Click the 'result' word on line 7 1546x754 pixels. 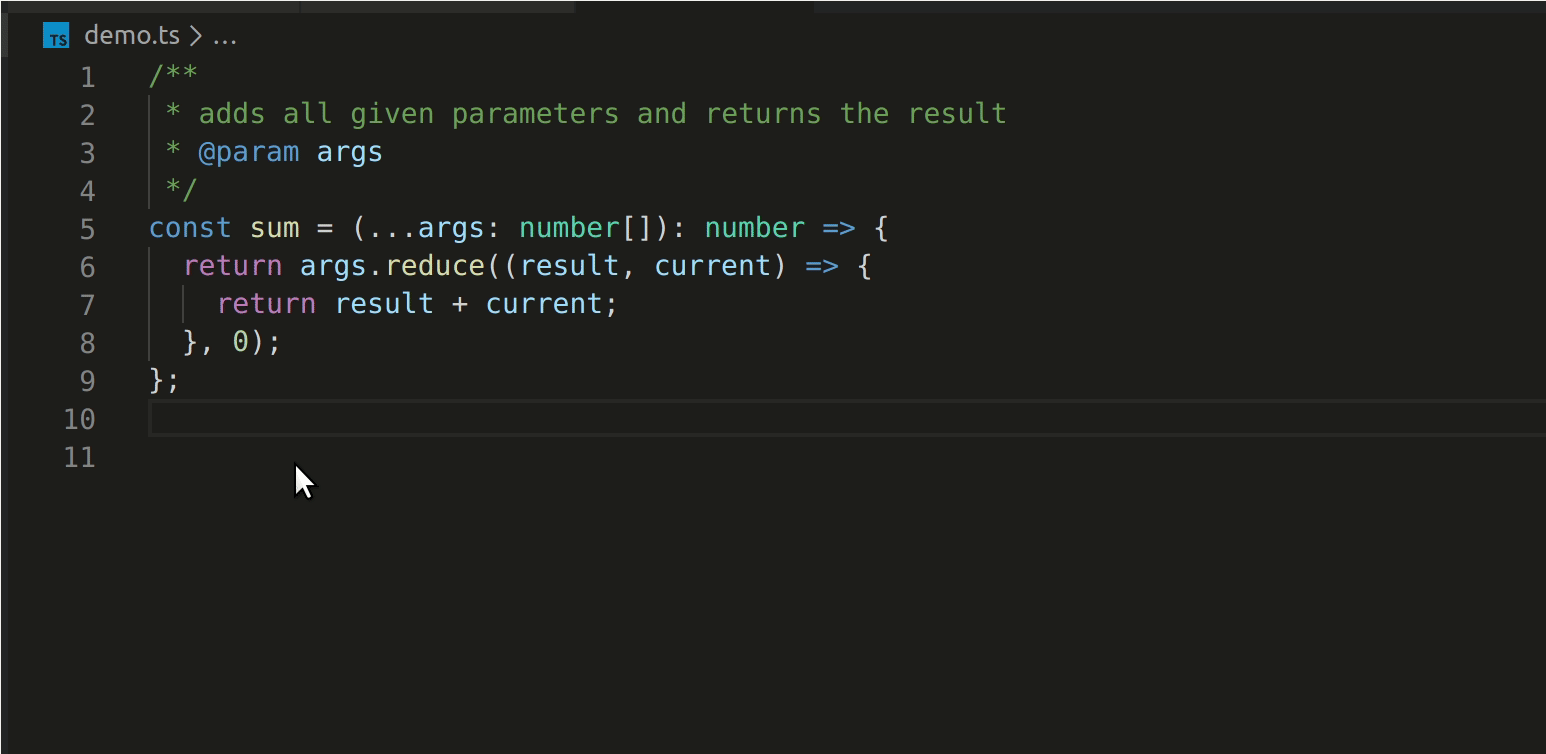[x=384, y=304]
